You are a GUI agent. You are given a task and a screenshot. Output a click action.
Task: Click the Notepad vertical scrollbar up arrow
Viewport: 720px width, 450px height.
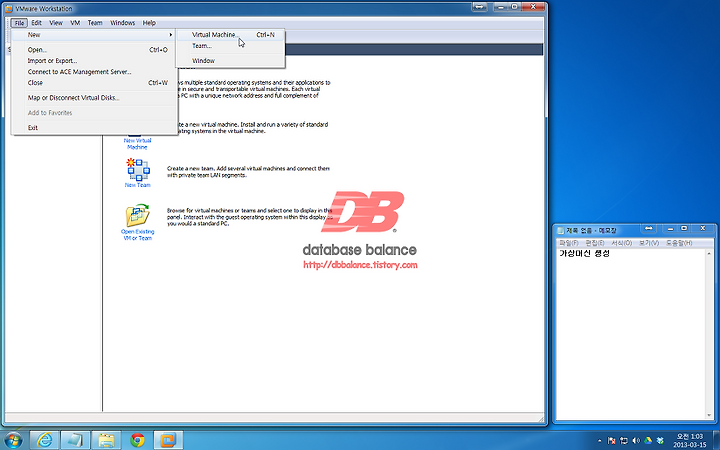tap(709, 253)
